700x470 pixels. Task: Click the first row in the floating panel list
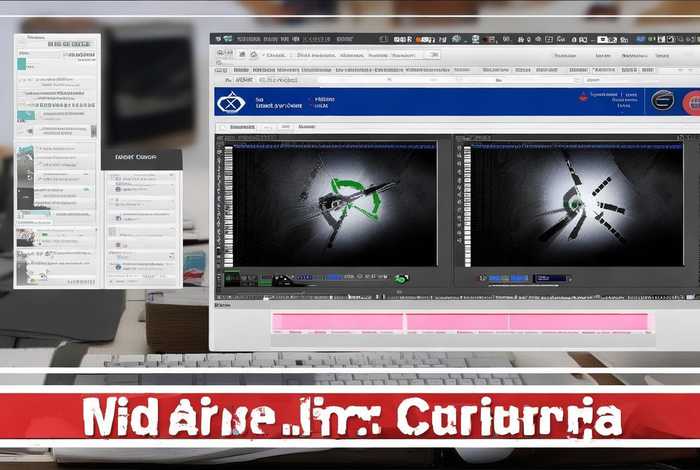click(142, 180)
